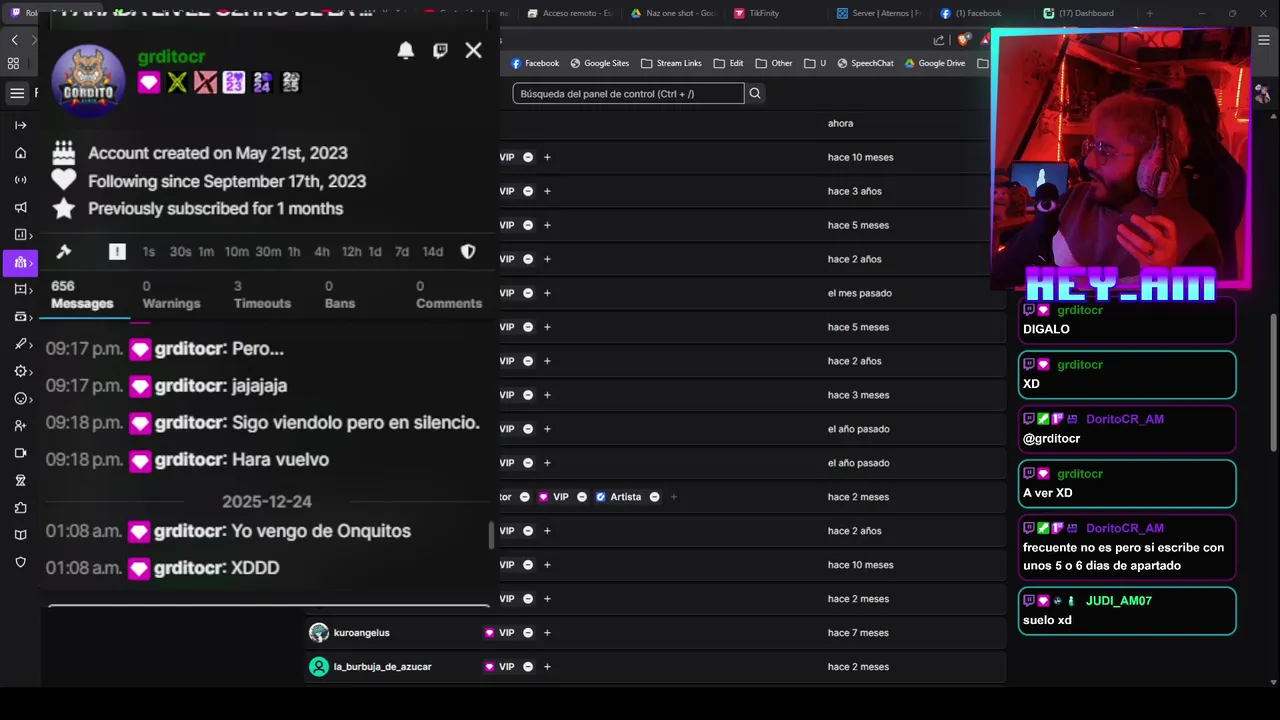Click the notification bell in the user card
This screenshot has width=1280, height=720.
click(x=406, y=50)
